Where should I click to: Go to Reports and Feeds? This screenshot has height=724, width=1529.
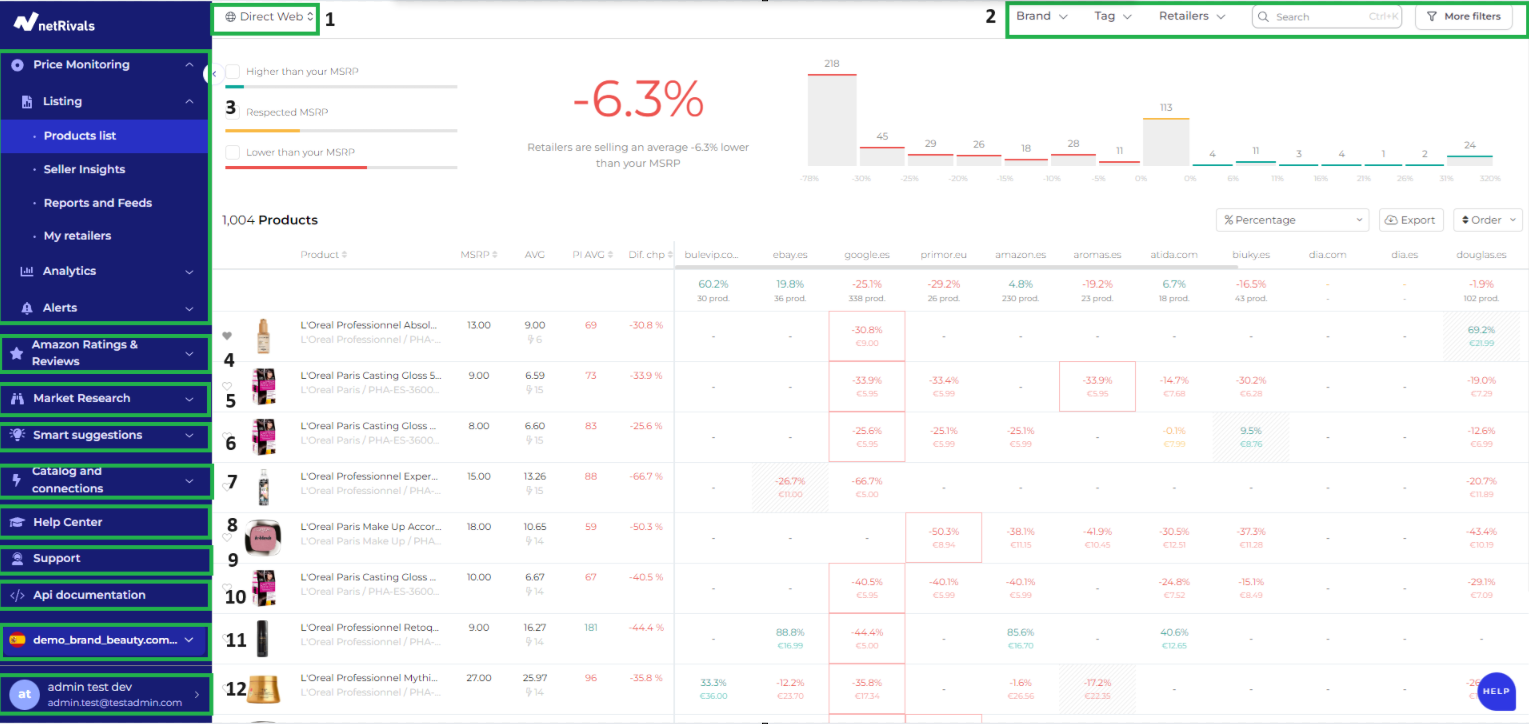tap(97, 203)
